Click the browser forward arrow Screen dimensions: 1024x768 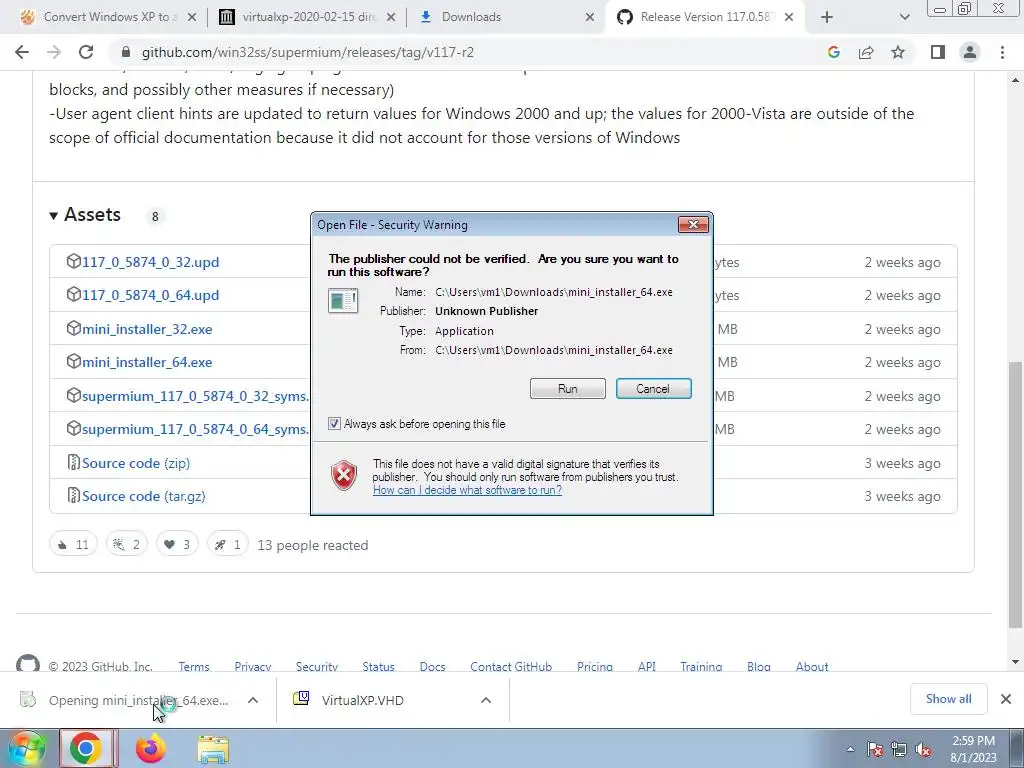[54, 52]
